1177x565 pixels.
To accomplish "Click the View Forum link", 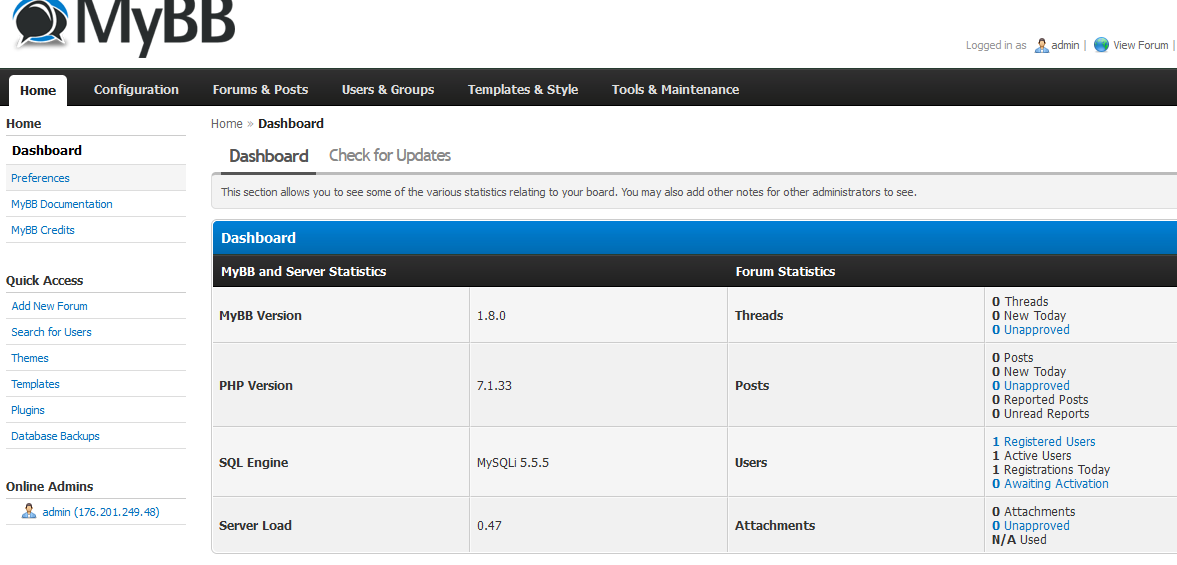I will click(1140, 45).
